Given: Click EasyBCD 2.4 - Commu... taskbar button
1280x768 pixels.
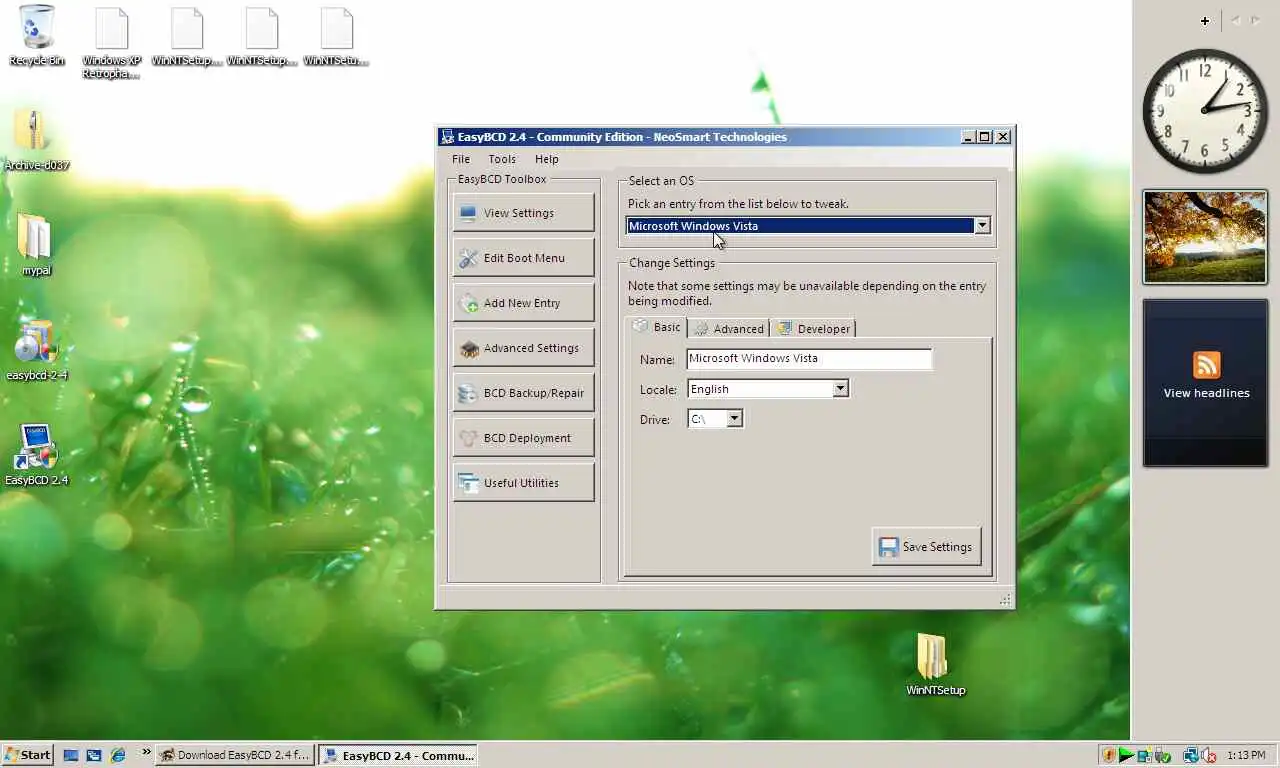Looking at the screenshot, I should tap(398, 755).
